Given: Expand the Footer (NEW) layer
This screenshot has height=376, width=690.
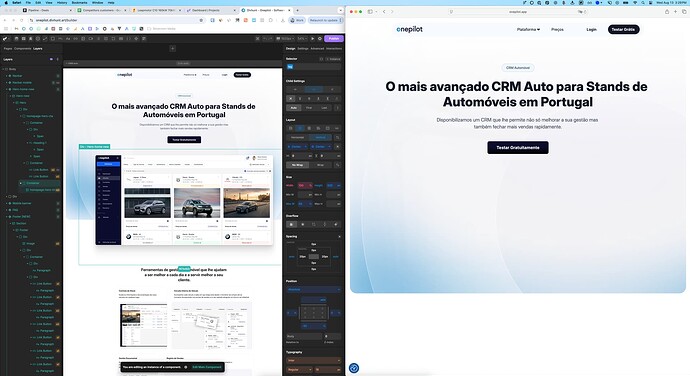Looking at the screenshot, I should pyautogui.click(x=7, y=217).
